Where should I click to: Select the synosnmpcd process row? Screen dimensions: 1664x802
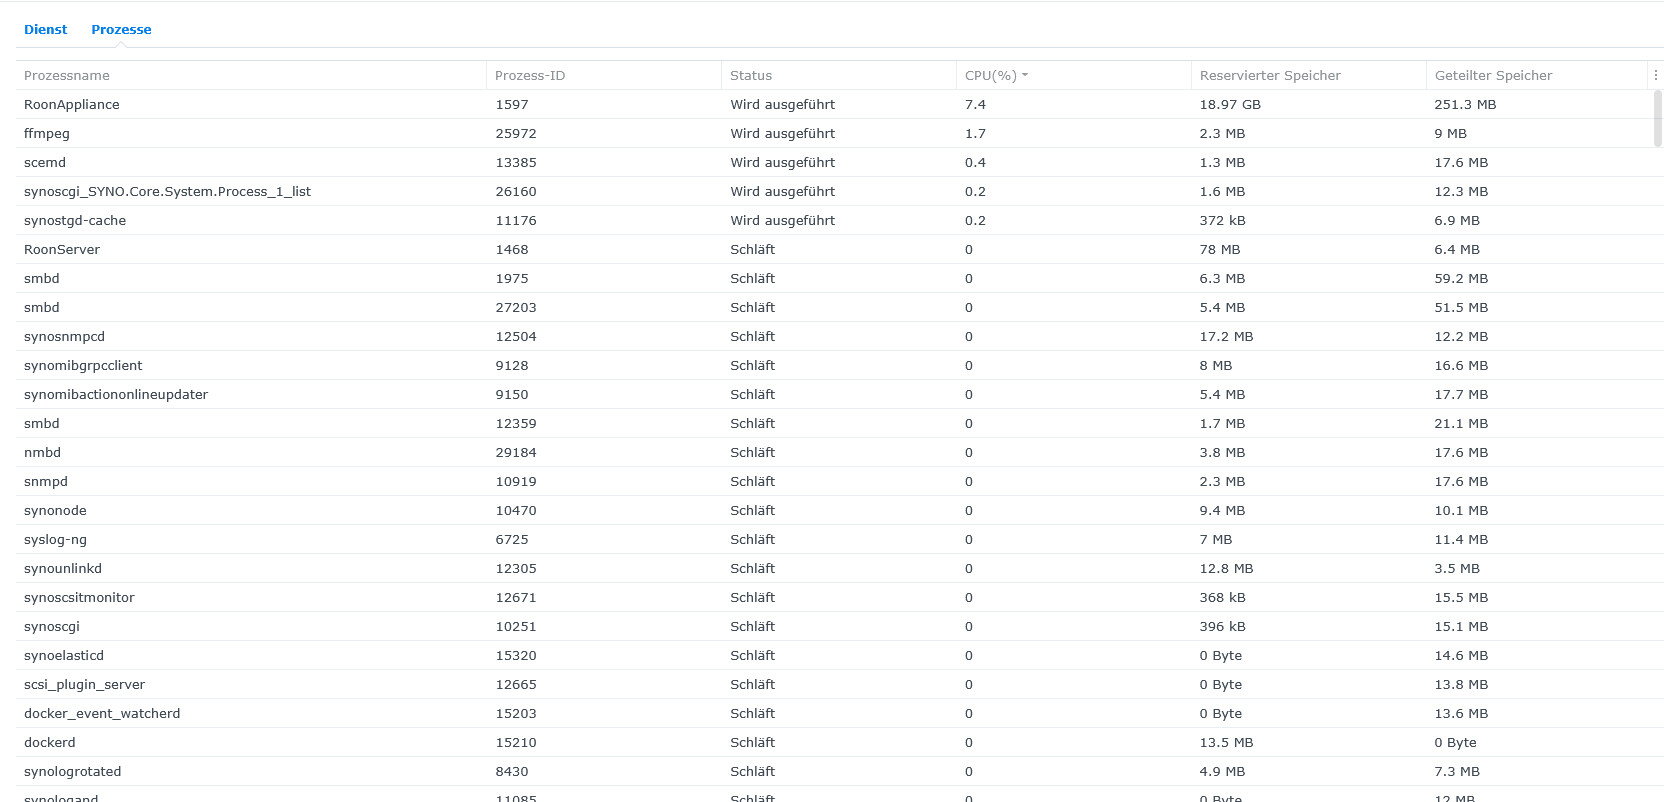64,336
